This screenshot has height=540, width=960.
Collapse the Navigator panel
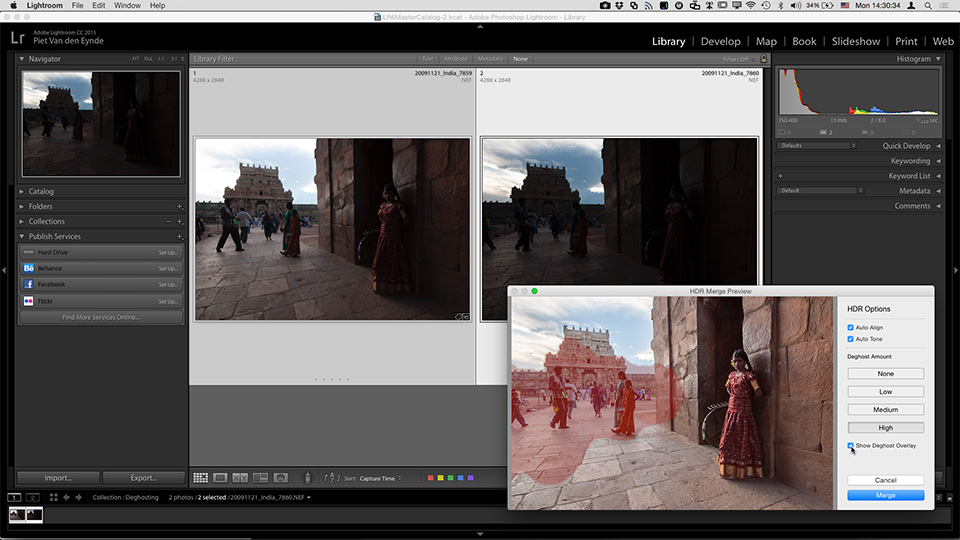coord(21,59)
